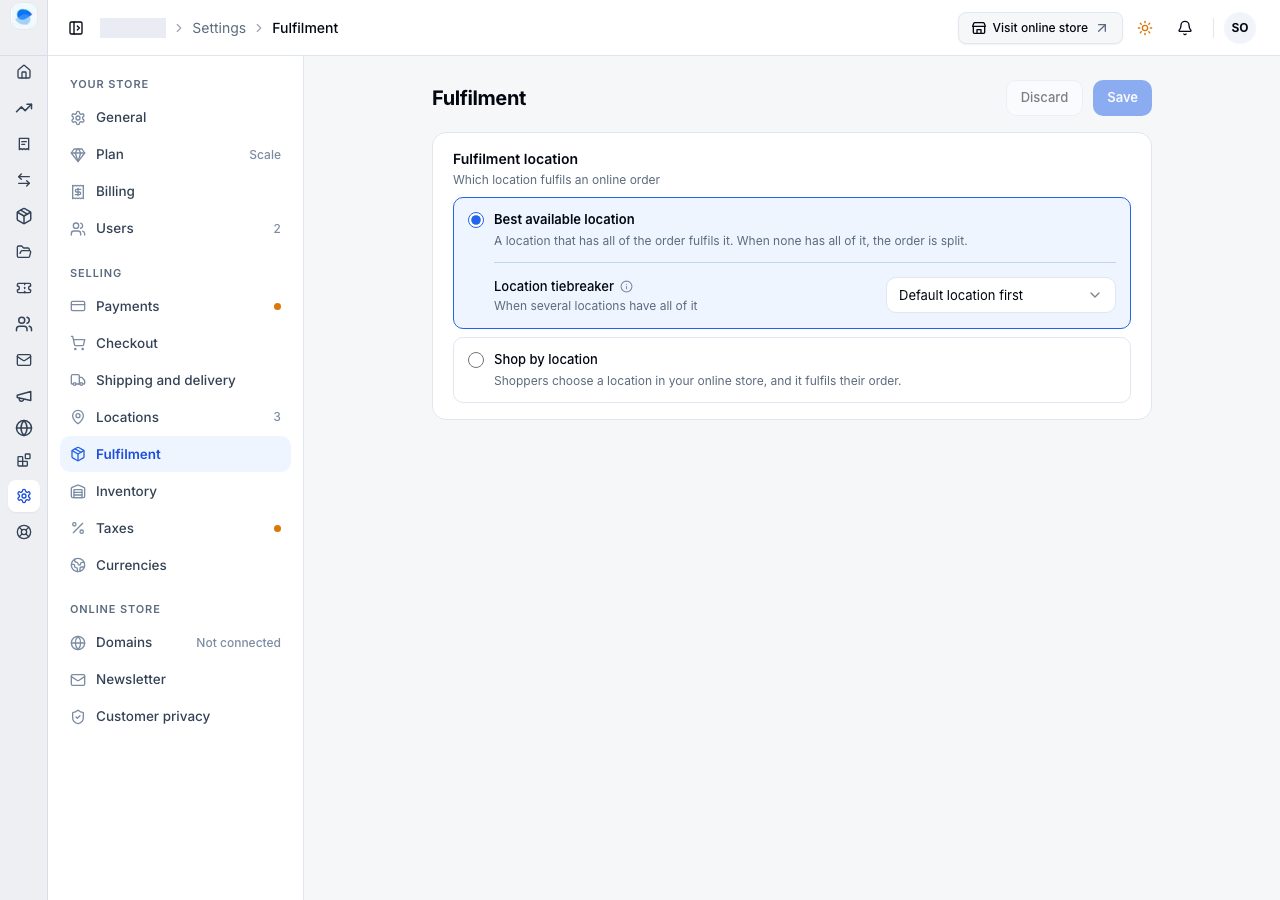Open Currencies settings
The image size is (1280, 900).
175,565
